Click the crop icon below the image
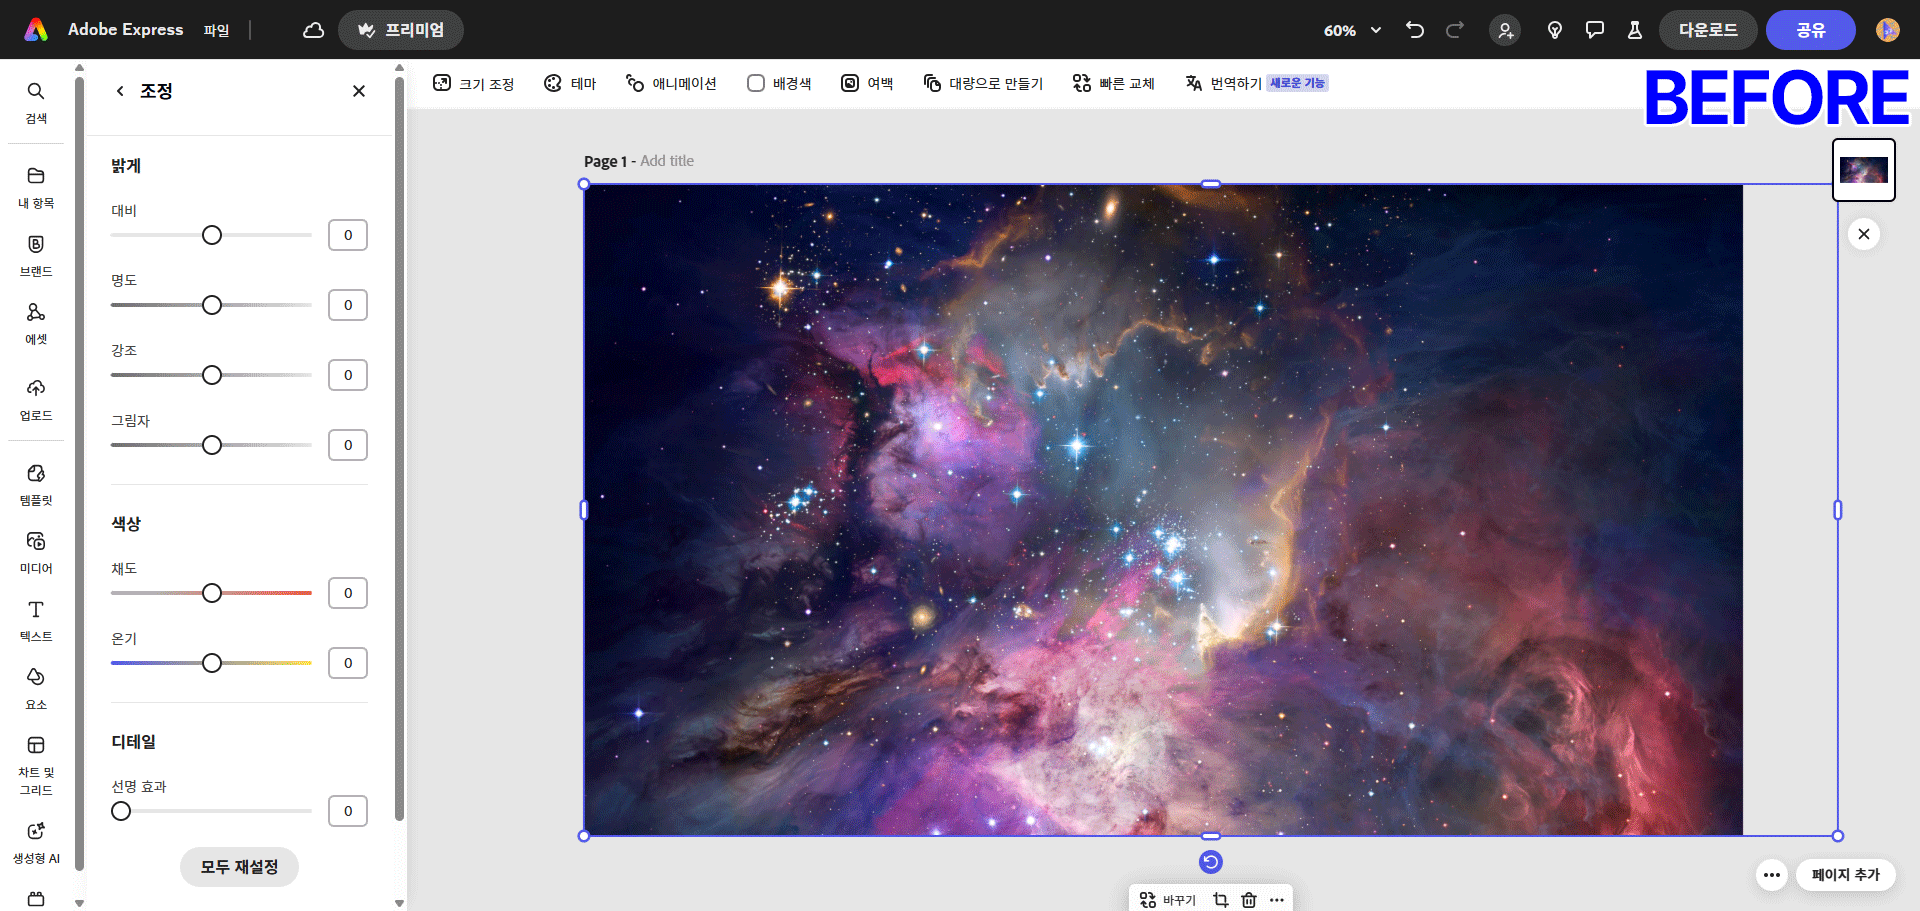This screenshot has width=1920, height=911. (x=1221, y=900)
